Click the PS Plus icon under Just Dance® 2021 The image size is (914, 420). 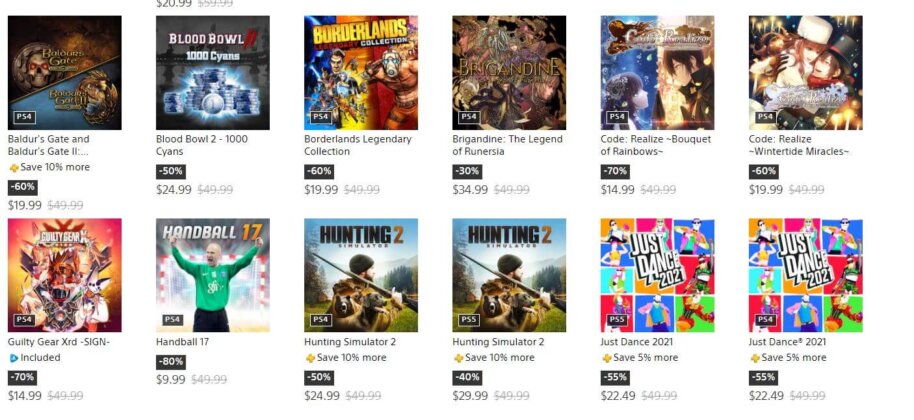point(755,358)
